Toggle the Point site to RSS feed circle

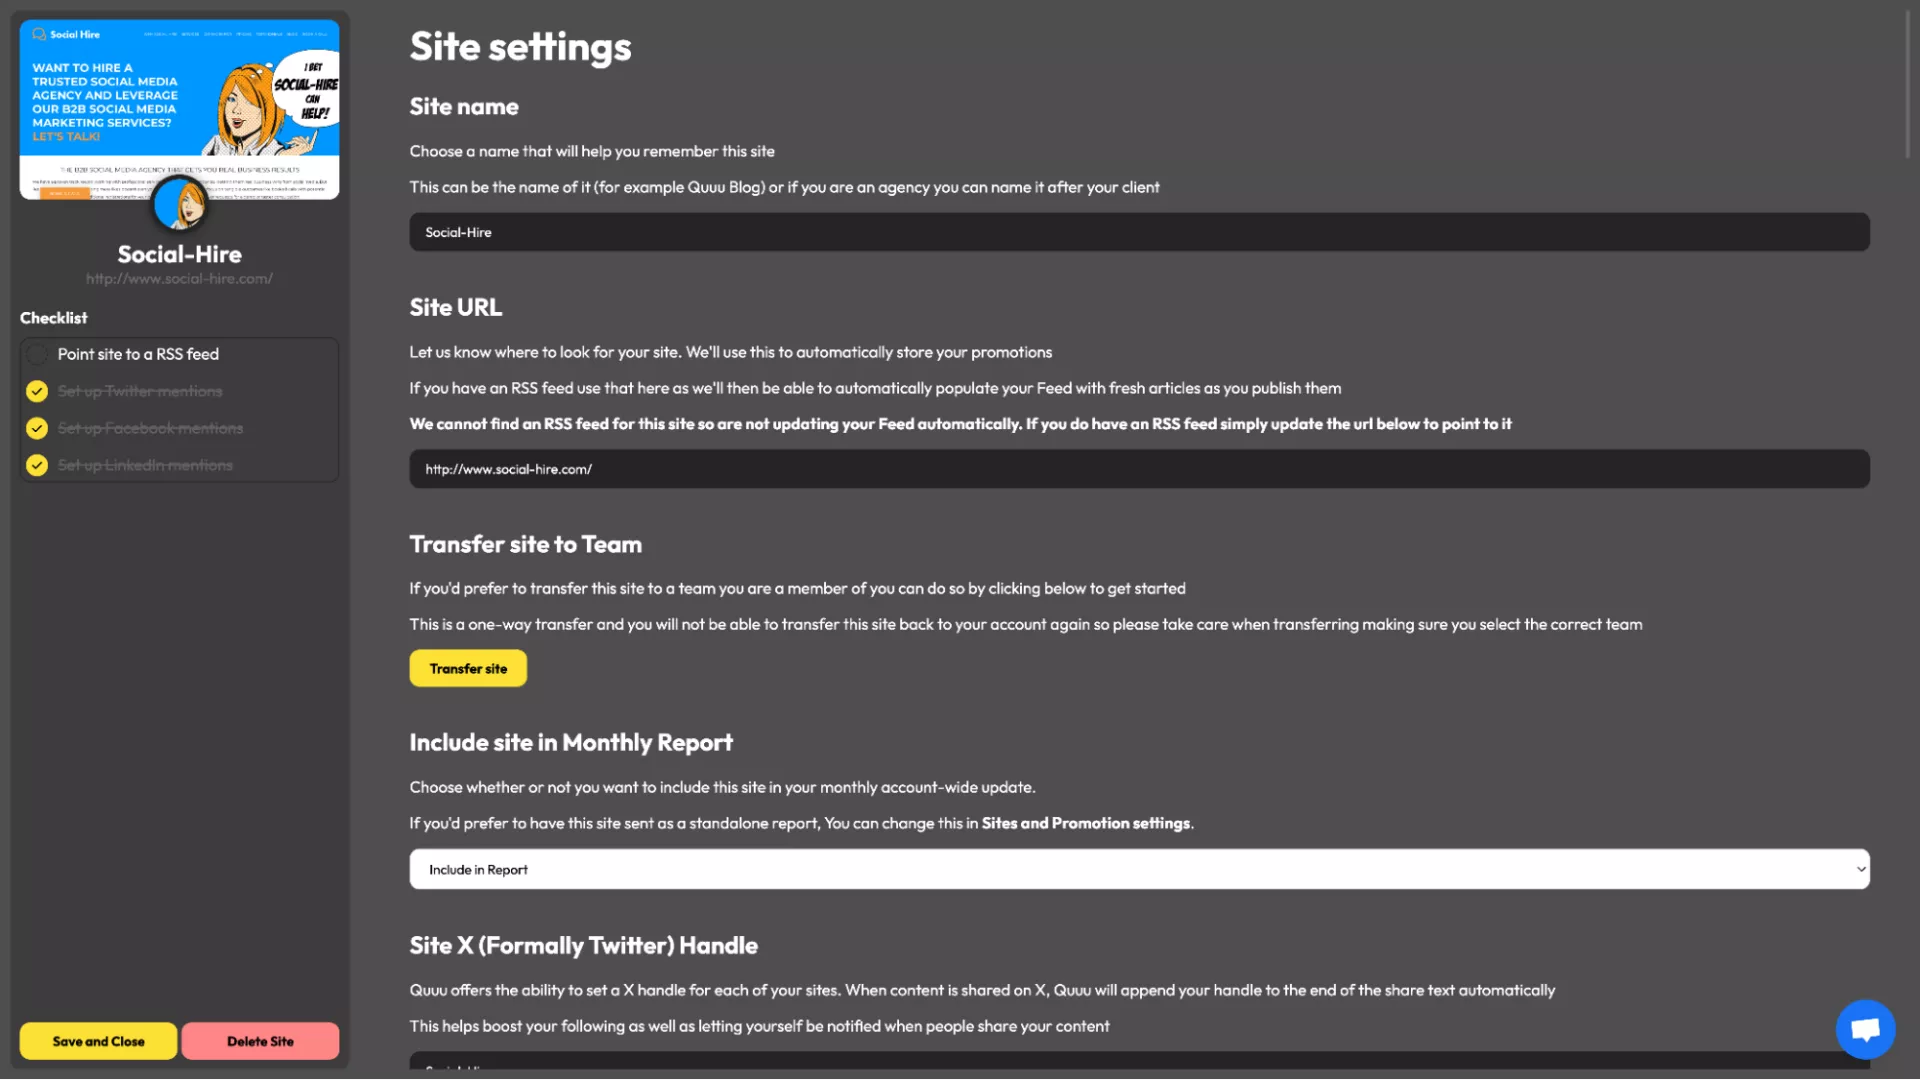pyautogui.click(x=37, y=354)
